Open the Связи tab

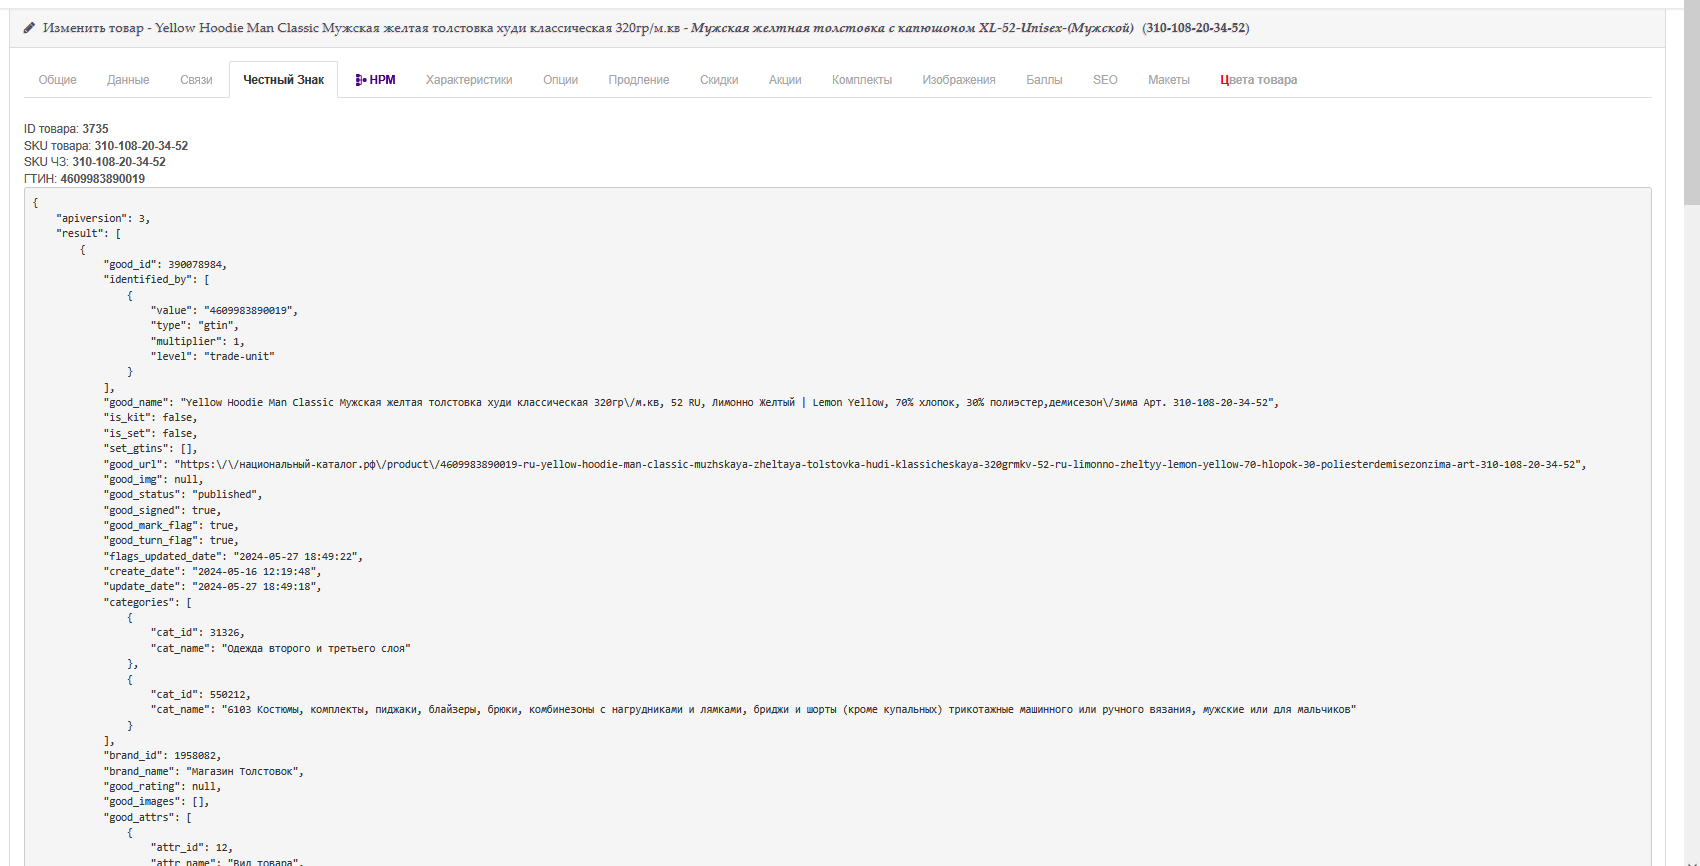click(196, 80)
